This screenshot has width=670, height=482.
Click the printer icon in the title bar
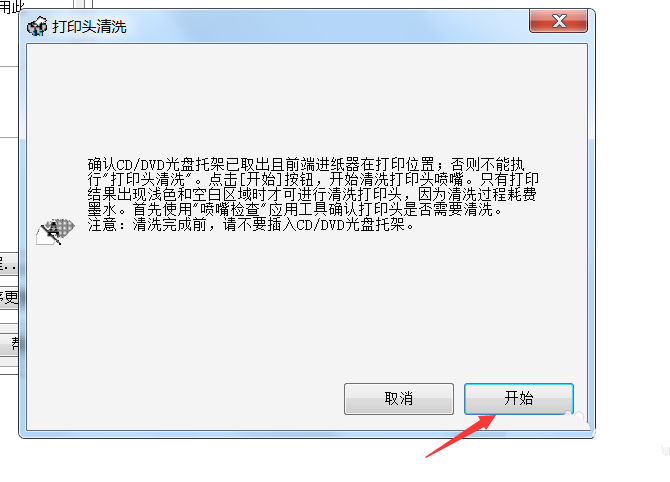[x=37, y=26]
